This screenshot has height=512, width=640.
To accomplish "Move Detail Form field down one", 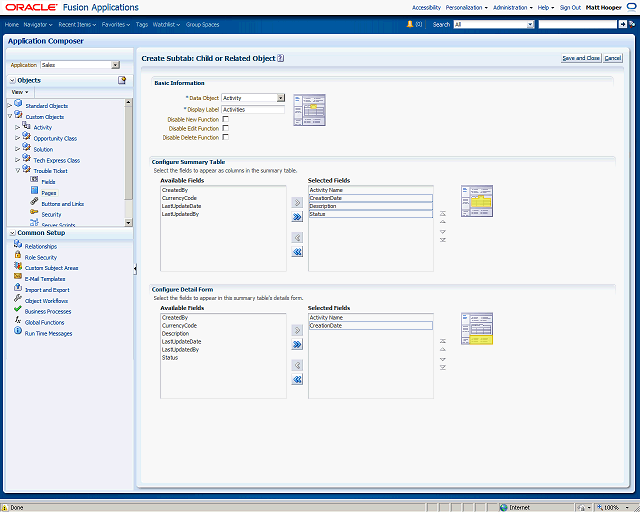I will [443, 359].
